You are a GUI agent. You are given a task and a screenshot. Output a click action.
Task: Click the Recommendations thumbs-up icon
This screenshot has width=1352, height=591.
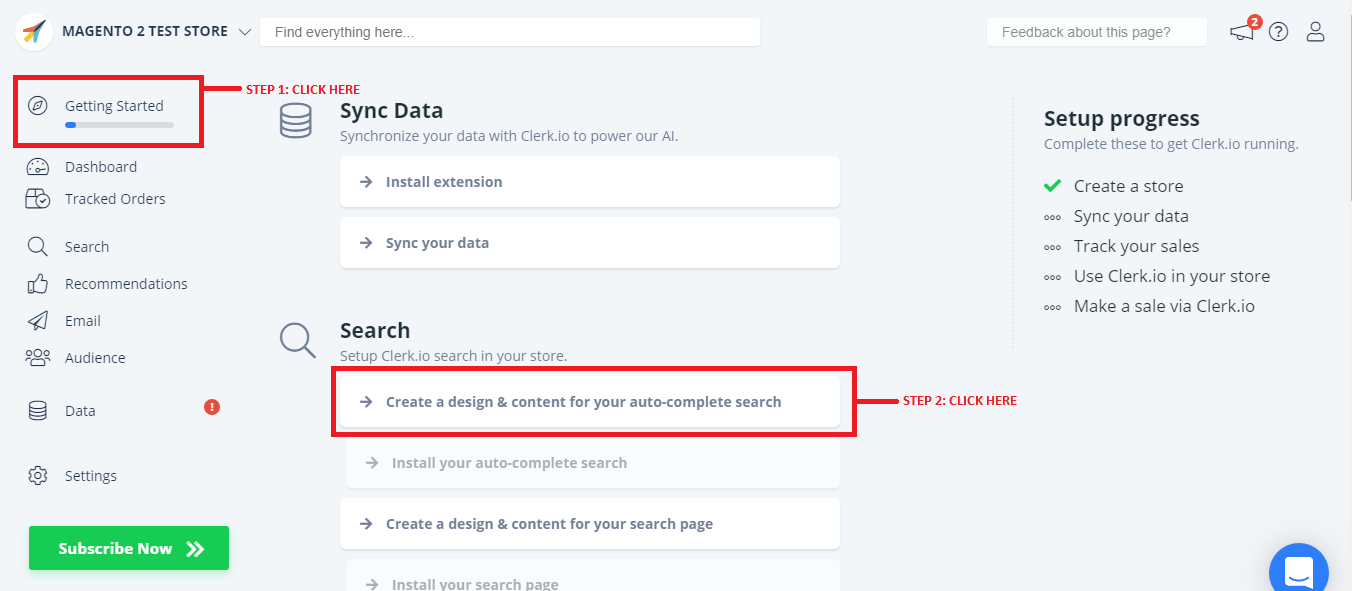click(38, 284)
